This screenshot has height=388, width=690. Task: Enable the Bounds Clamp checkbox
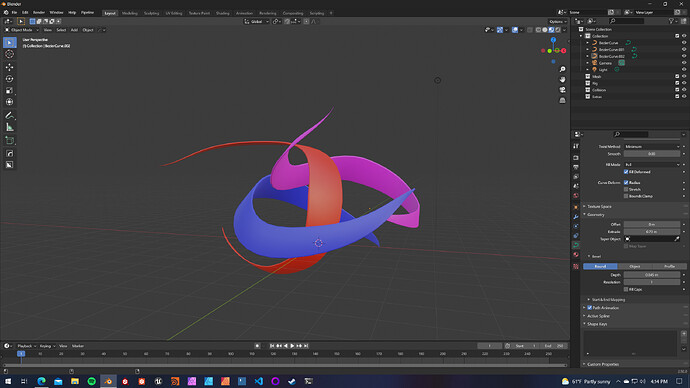[x=626, y=196]
